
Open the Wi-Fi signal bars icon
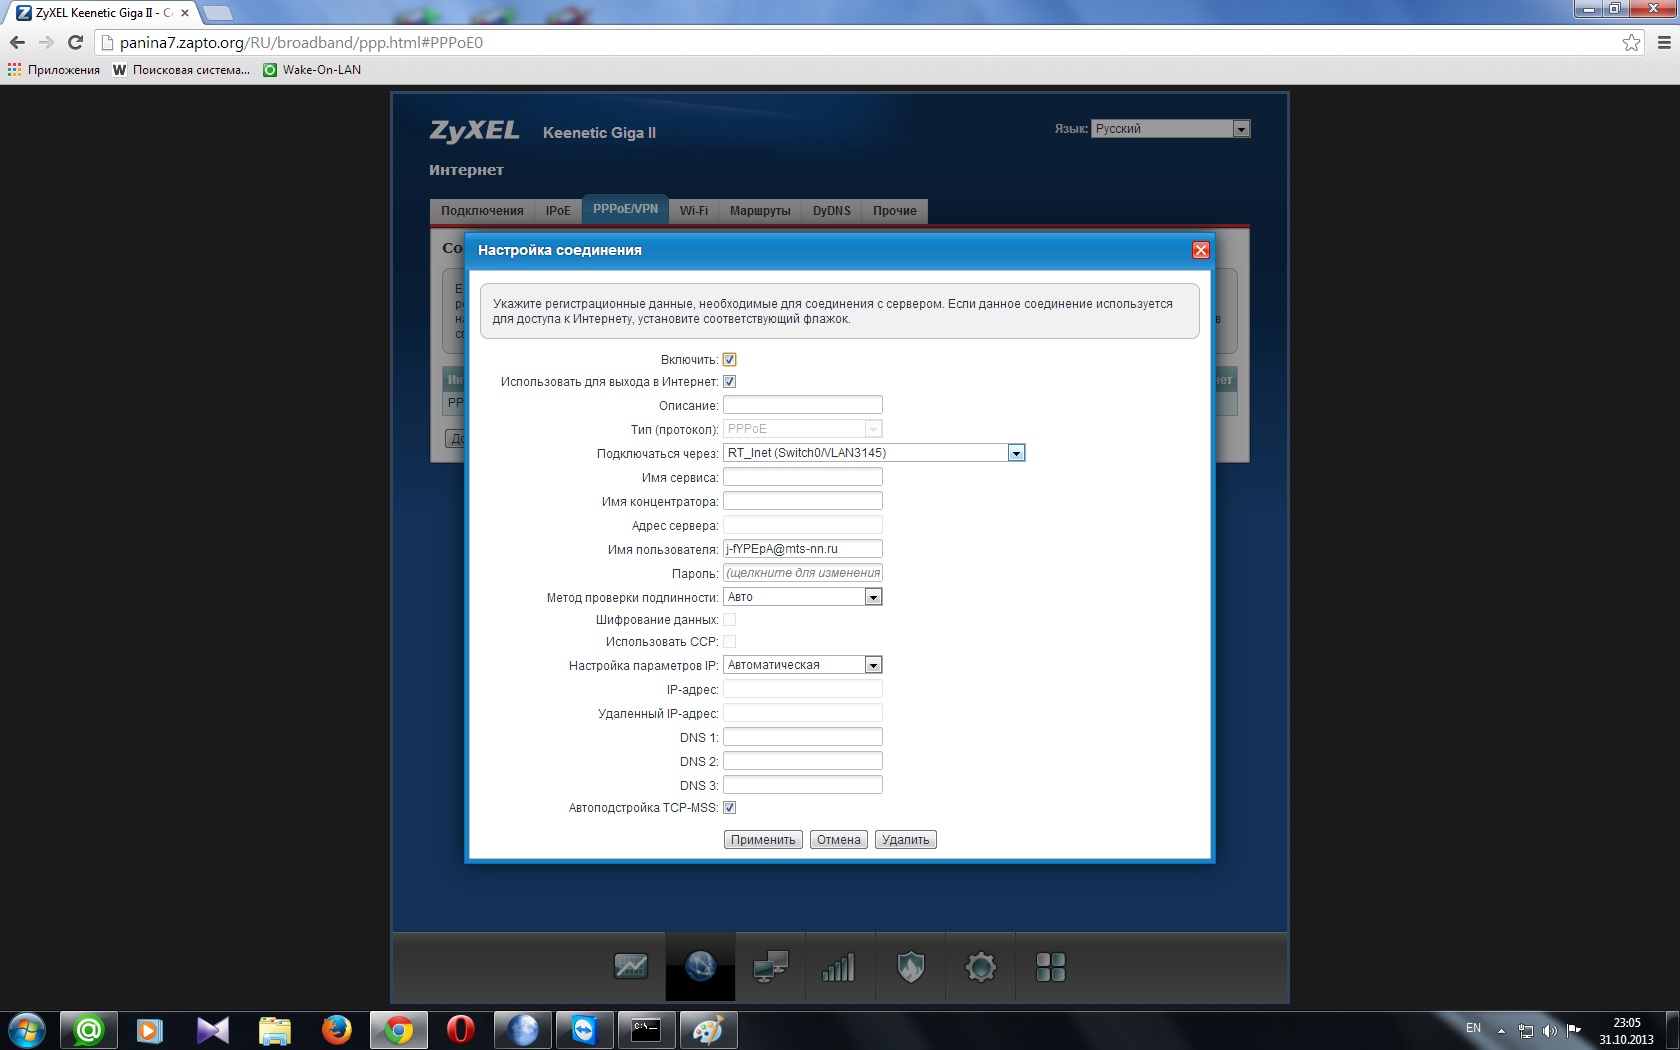839,967
